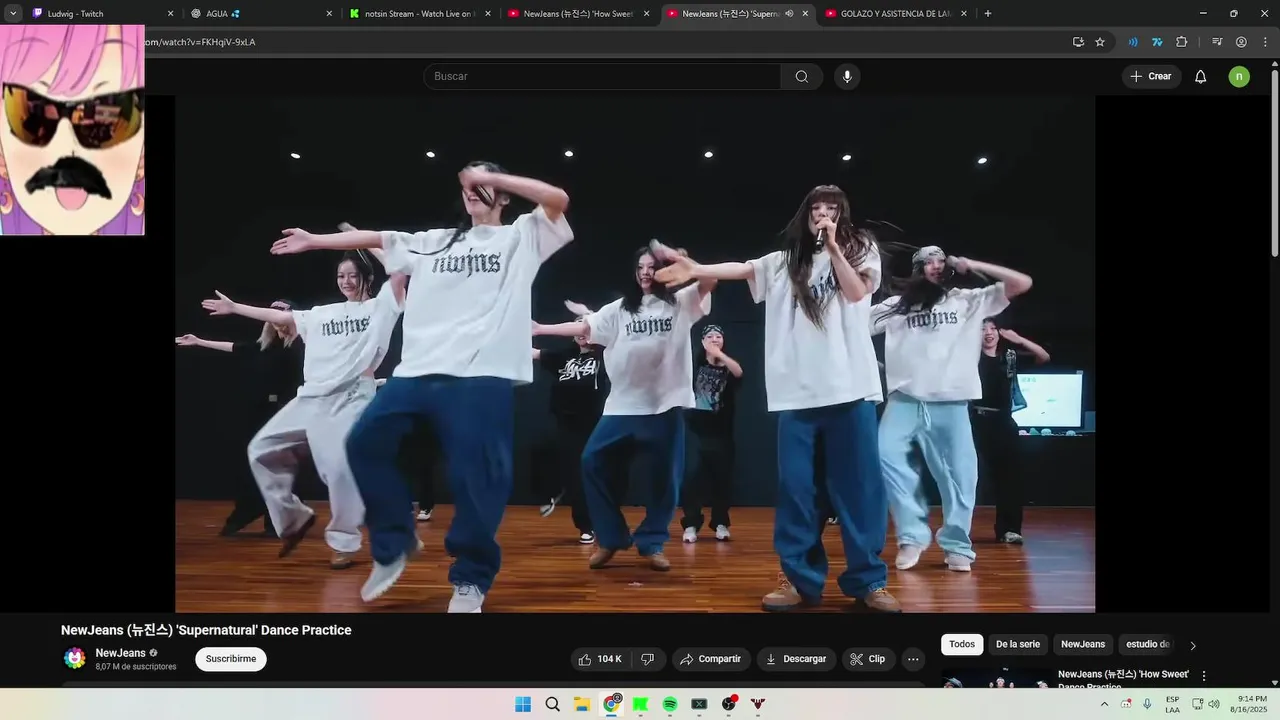Click the tray microphone icon

click(1147, 704)
